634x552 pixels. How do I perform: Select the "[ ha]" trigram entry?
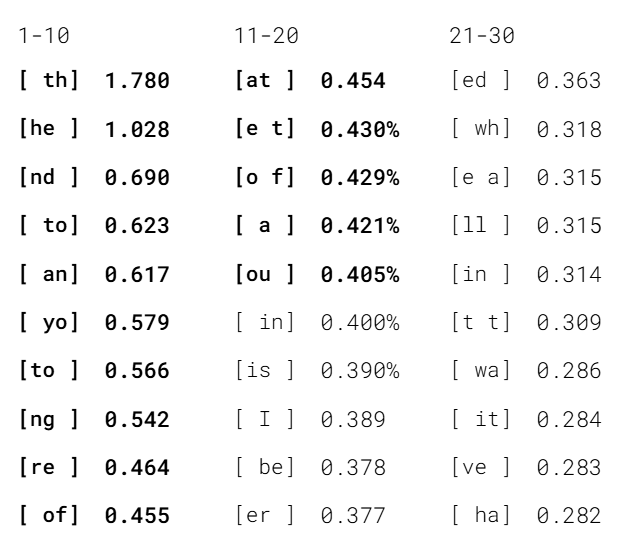pos(481,516)
